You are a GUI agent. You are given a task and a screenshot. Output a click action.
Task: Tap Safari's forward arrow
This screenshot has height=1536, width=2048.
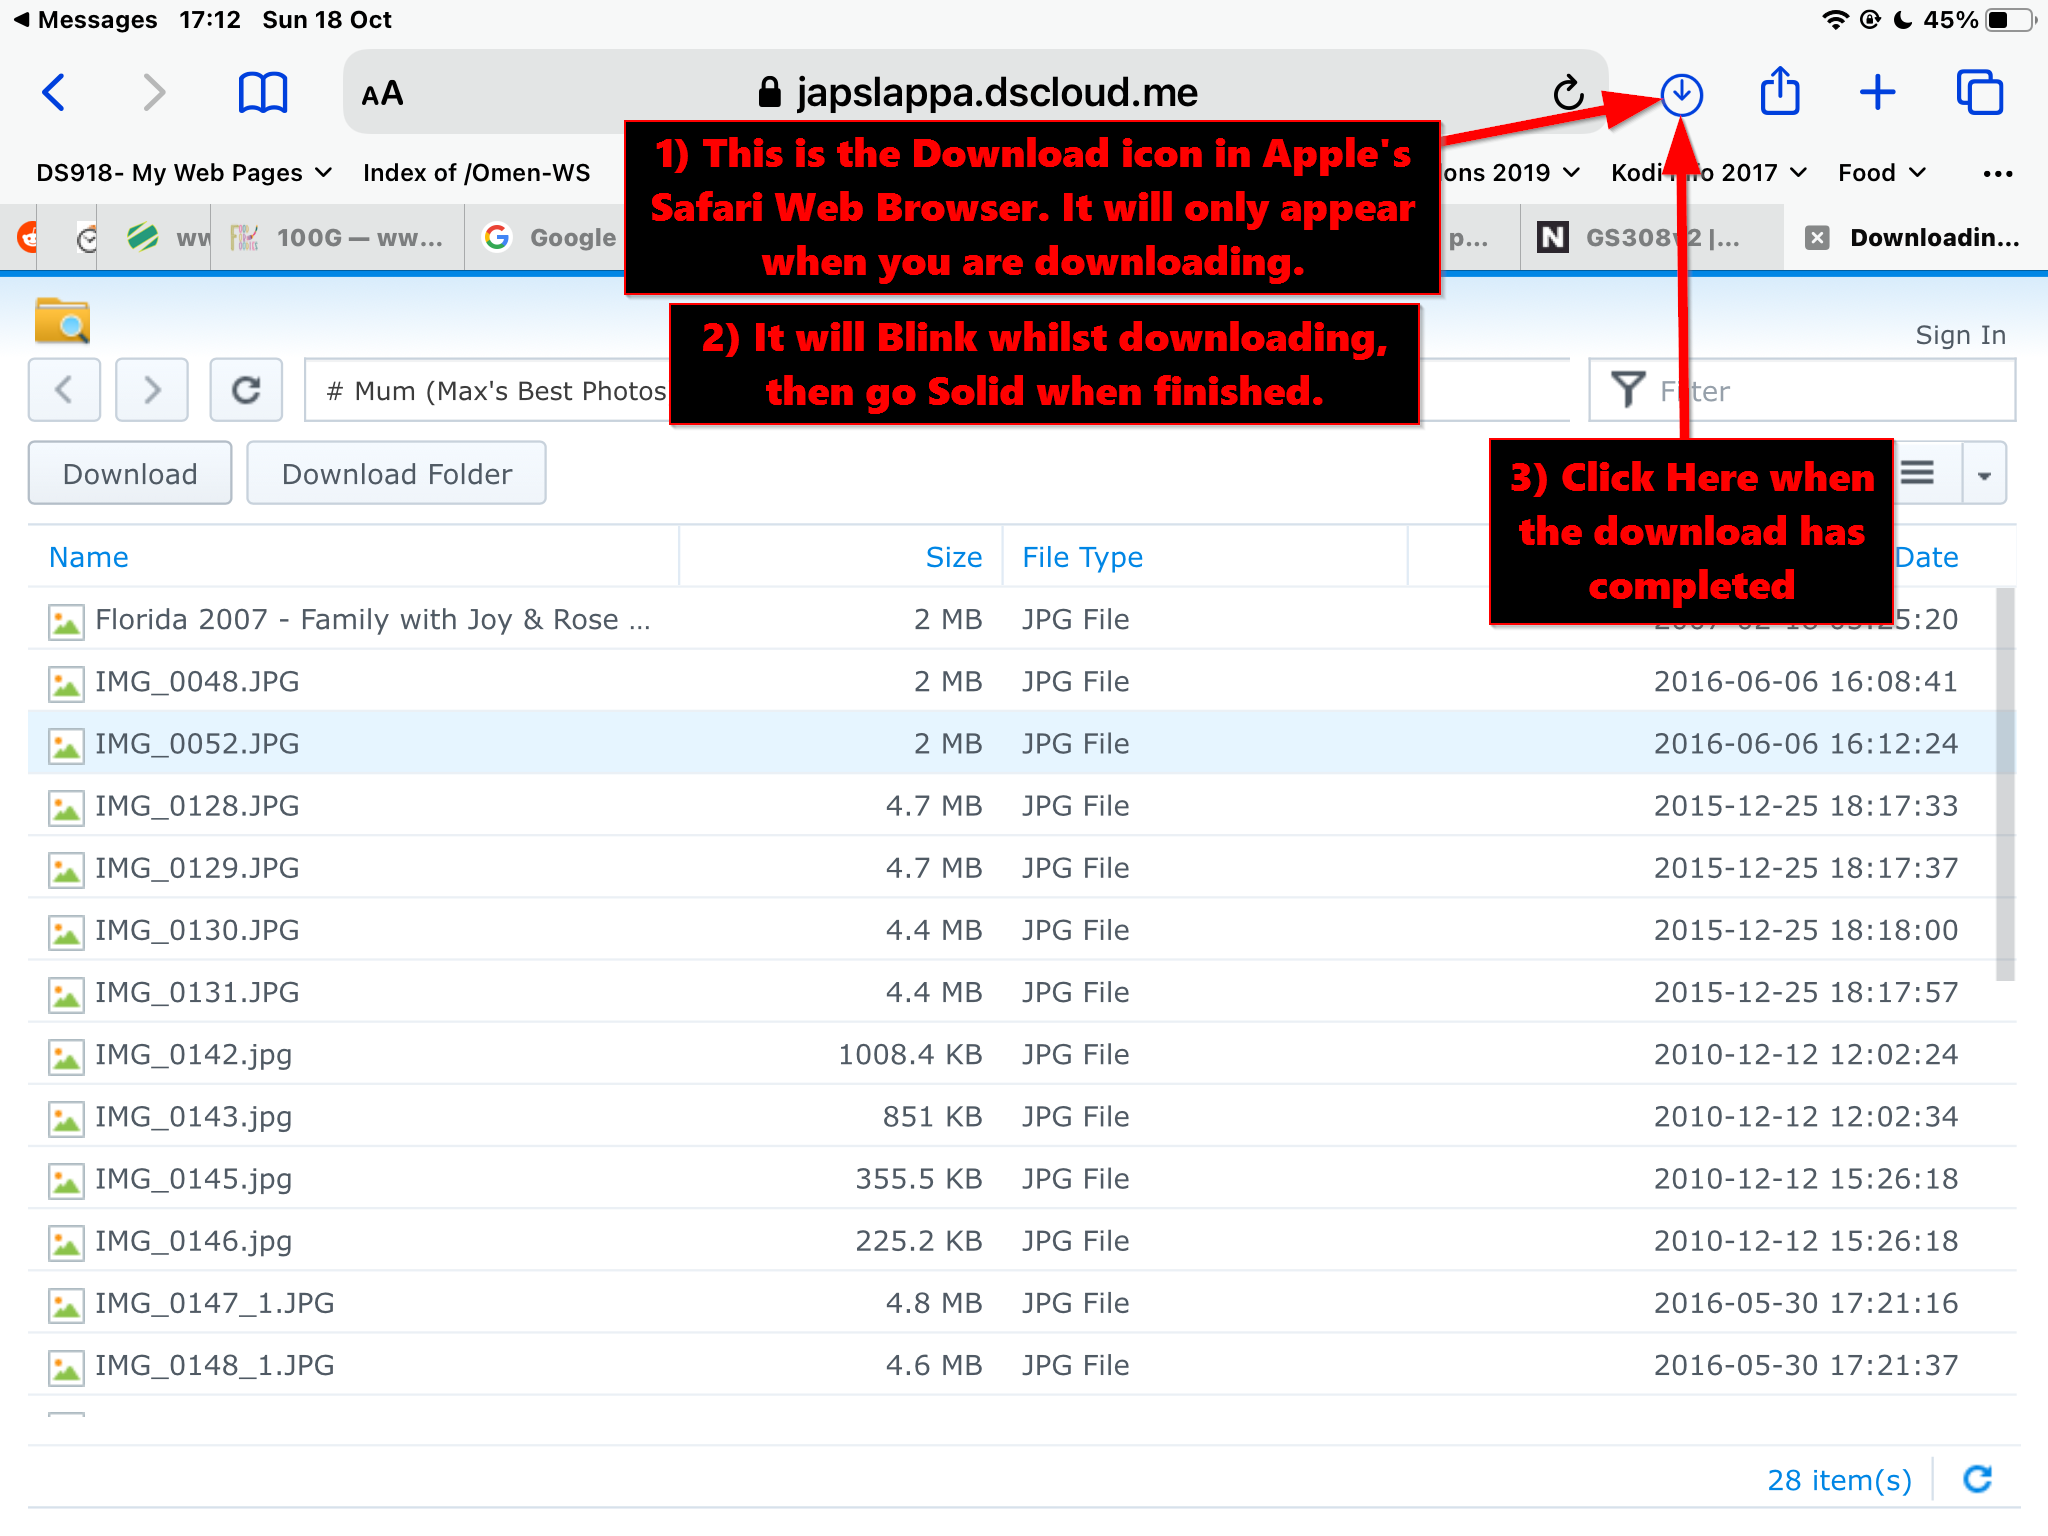[x=153, y=93]
